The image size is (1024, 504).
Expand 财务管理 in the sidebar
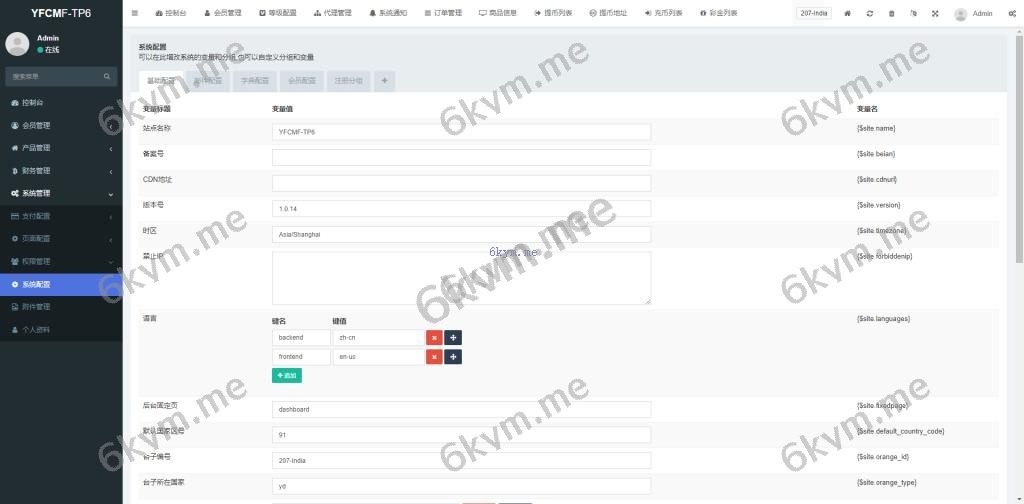tap(61, 171)
